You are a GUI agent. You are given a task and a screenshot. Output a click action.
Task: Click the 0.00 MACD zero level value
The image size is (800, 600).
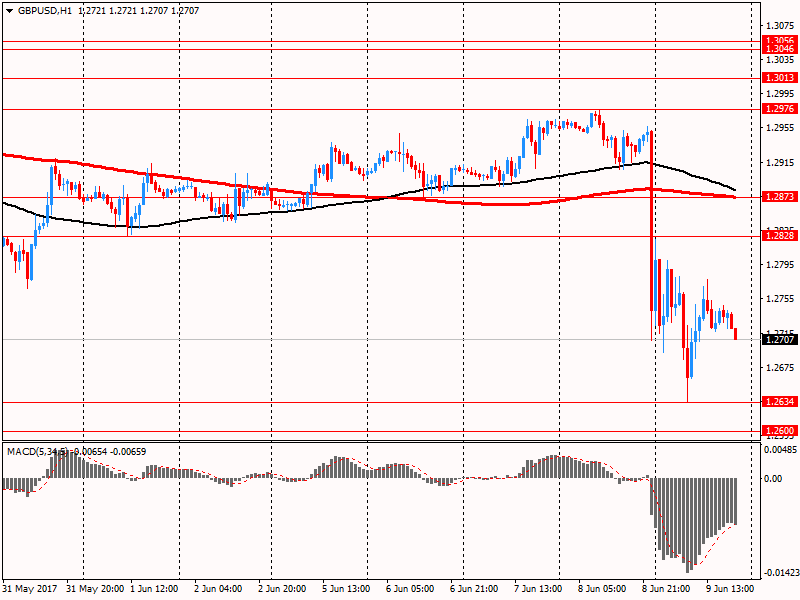773,479
